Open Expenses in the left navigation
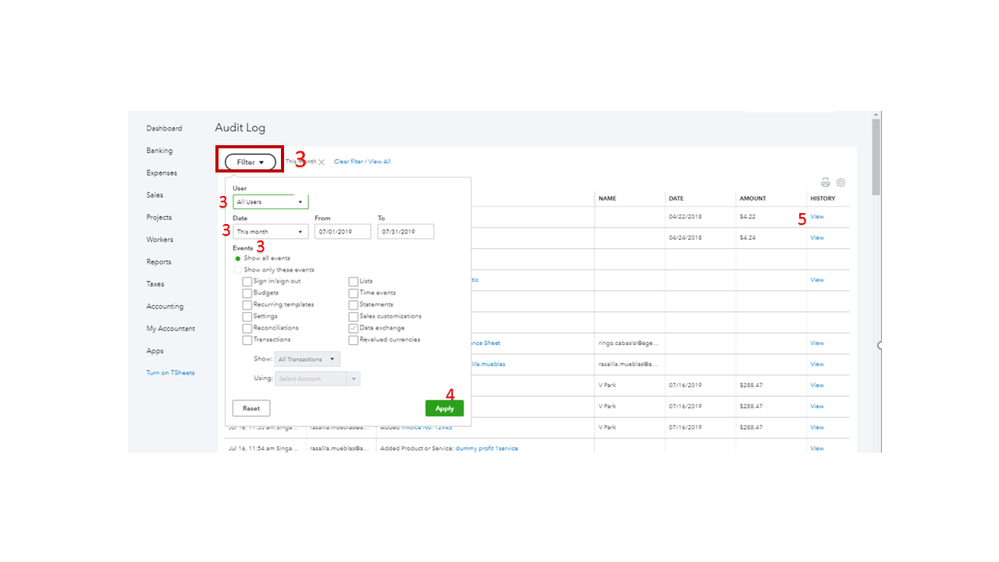This screenshot has width=999, height=562. (x=162, y=173)
